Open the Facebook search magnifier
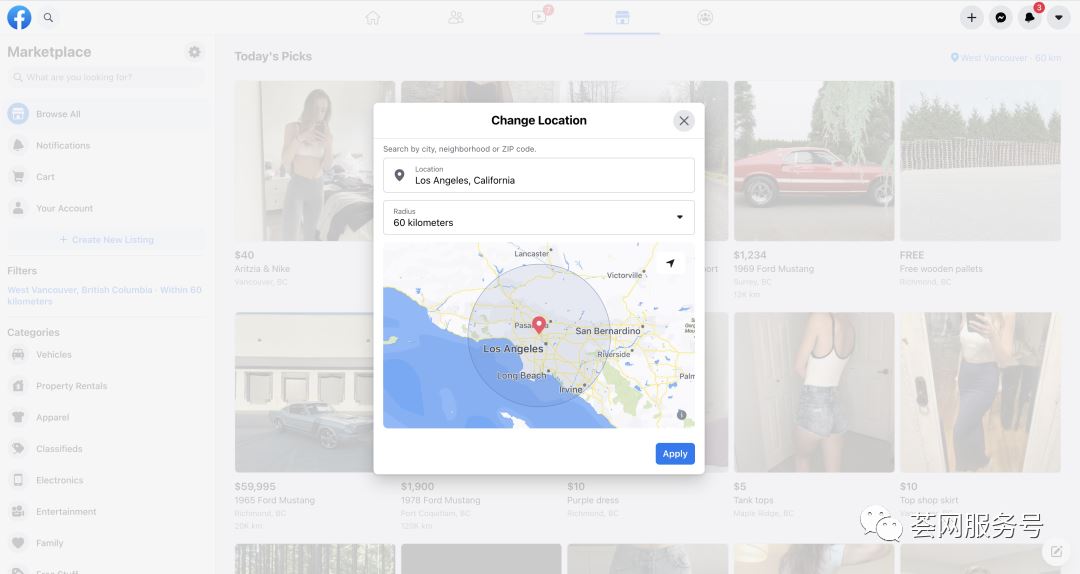The height and width of the screenshot is (574, 1080). pos(48,17)
